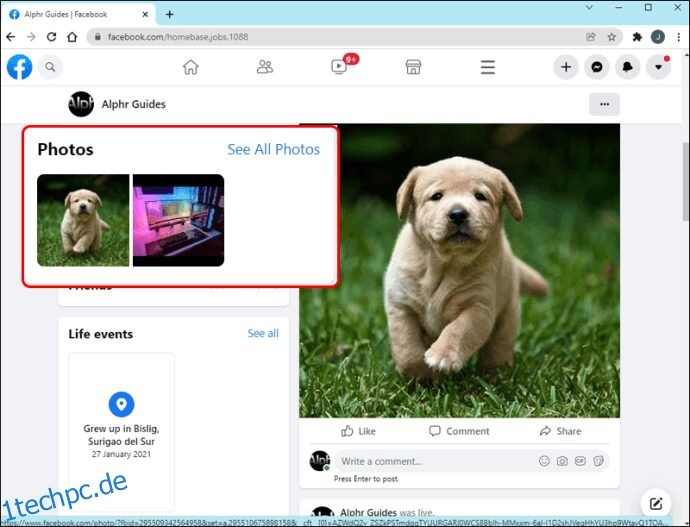Click the share this page icon in address bar
This screenshot has width=690, height=527.
click(591, 37)
